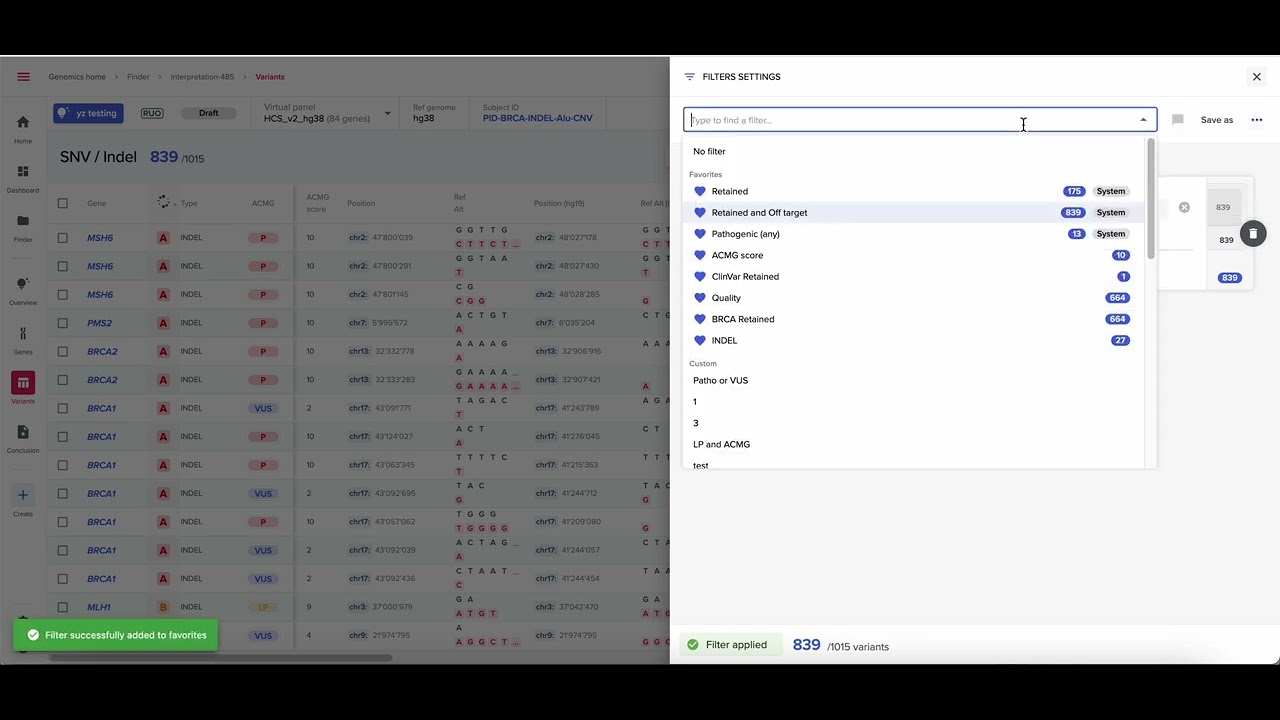The height and width of the screenshot is (720, 1280).
Task: Choose the BRCA Retained filter
Action: [x=742, y=319]
